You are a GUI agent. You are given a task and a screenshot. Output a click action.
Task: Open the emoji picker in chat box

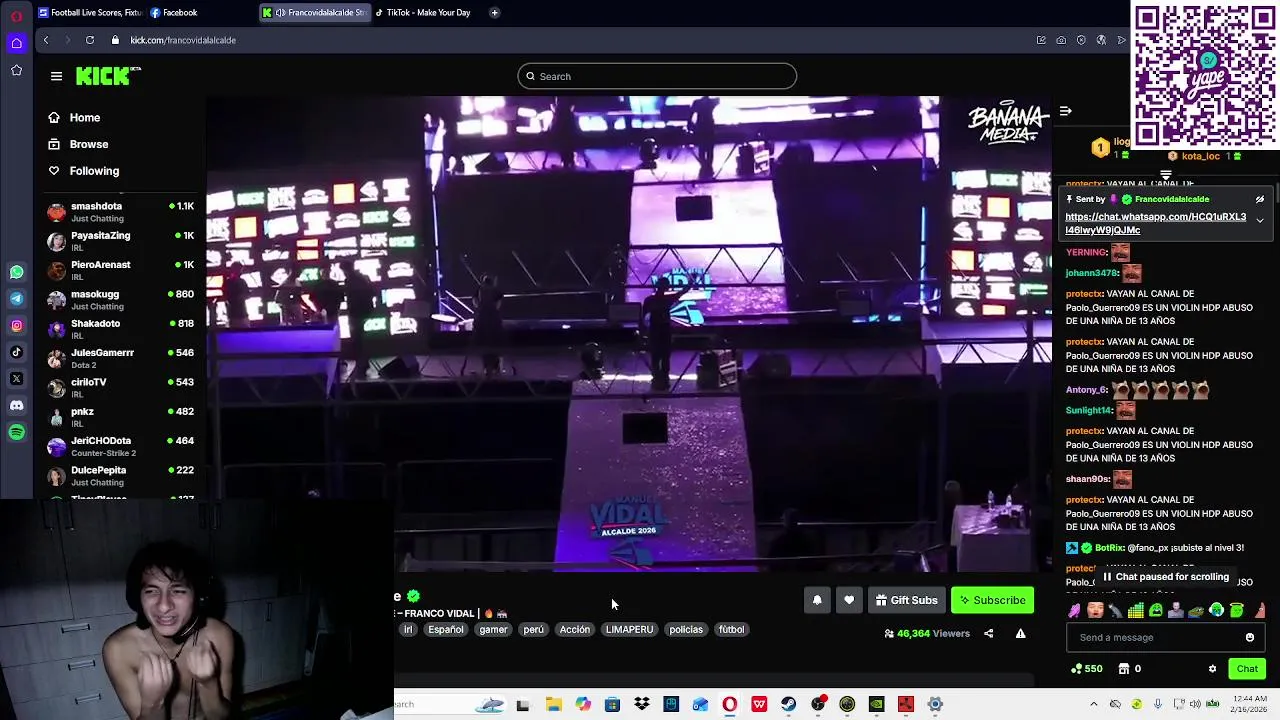pyautogui.click(x=1249, y=637)
